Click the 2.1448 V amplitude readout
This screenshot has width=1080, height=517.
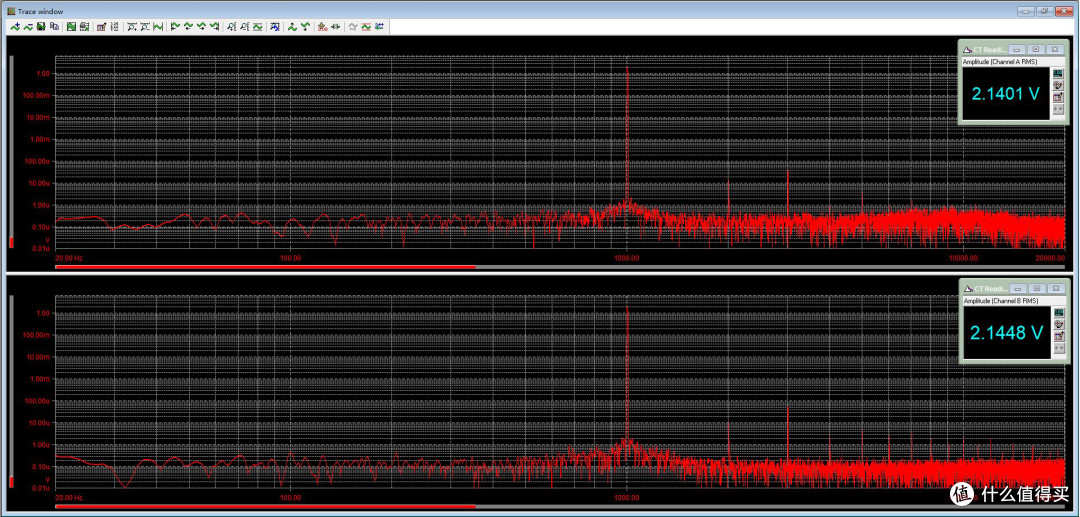[1006, 333]
